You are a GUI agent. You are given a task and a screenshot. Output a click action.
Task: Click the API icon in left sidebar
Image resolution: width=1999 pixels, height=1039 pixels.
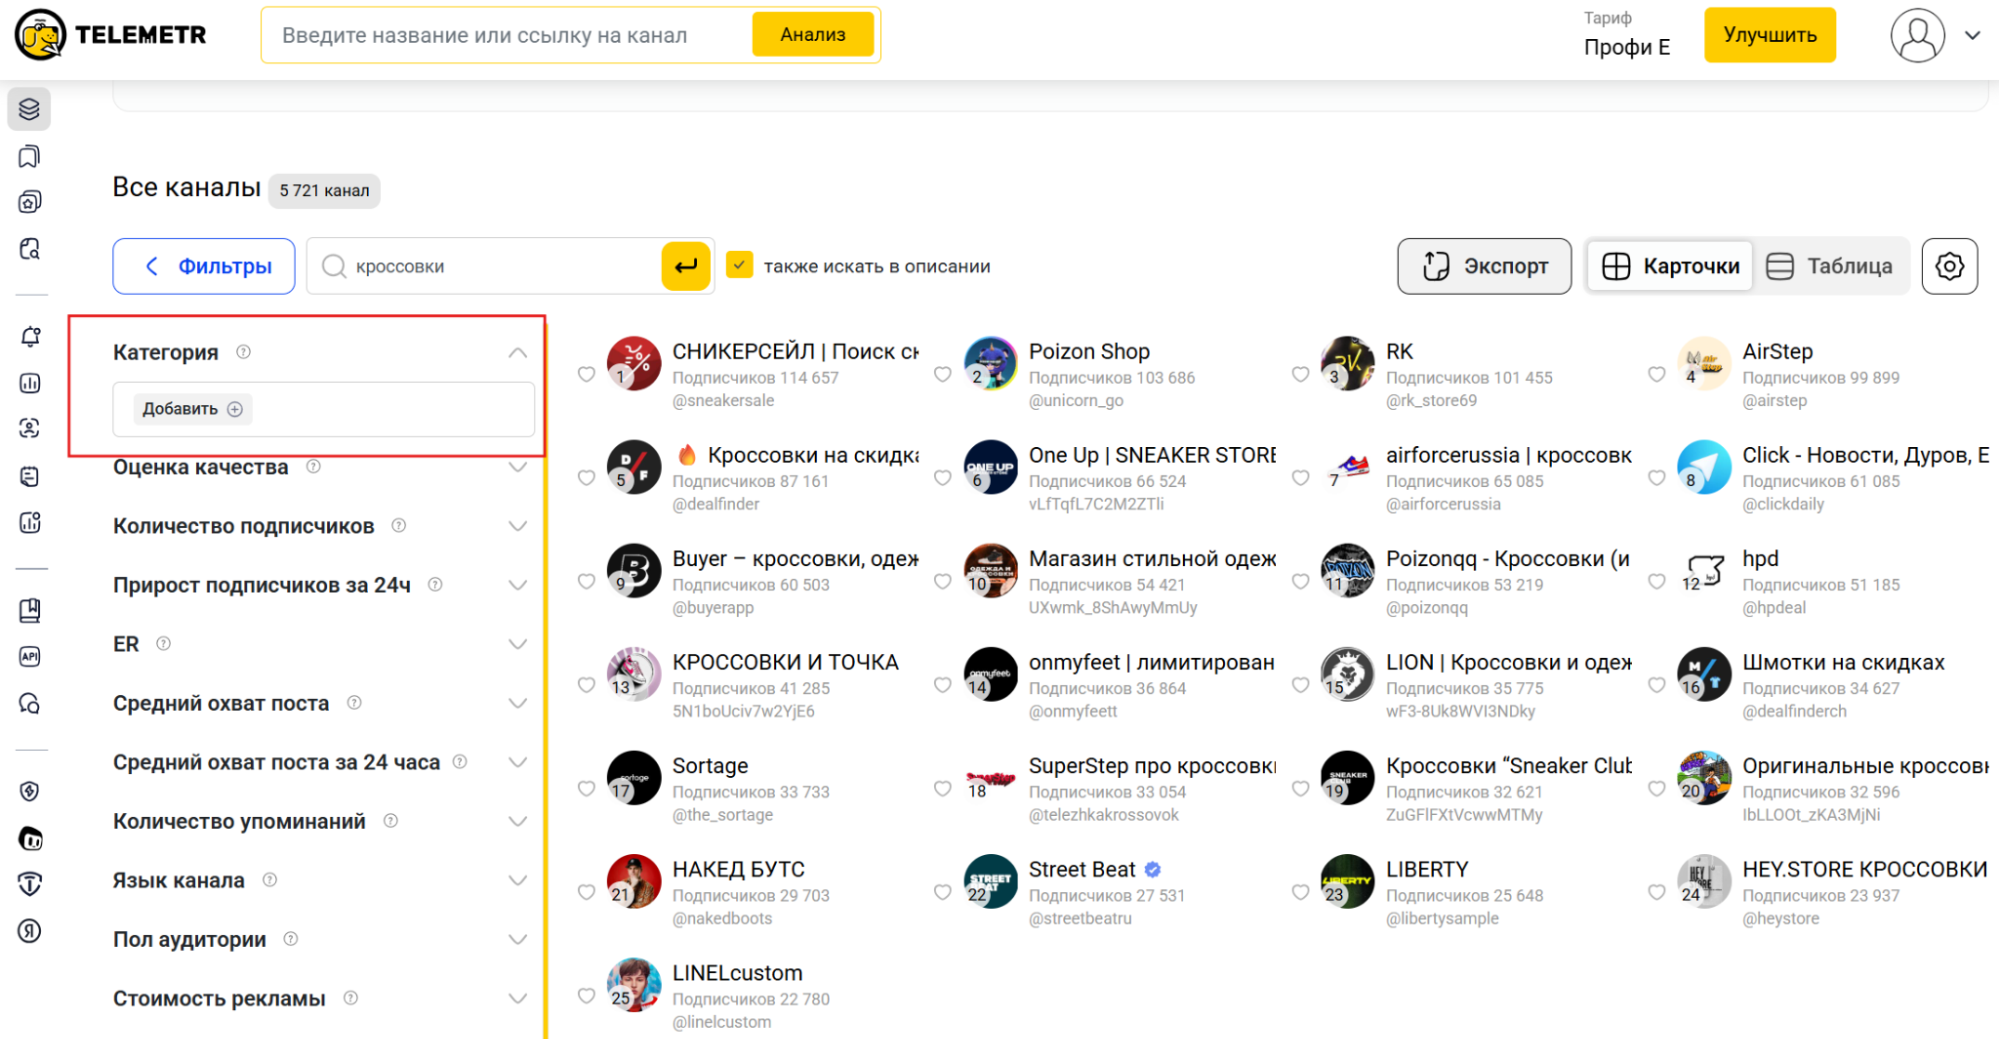pos(30,657)
